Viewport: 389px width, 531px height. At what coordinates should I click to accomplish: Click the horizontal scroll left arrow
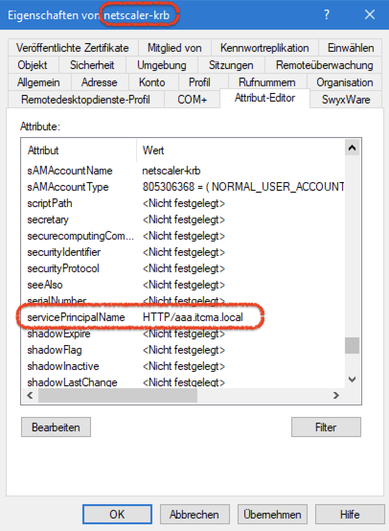30,396
